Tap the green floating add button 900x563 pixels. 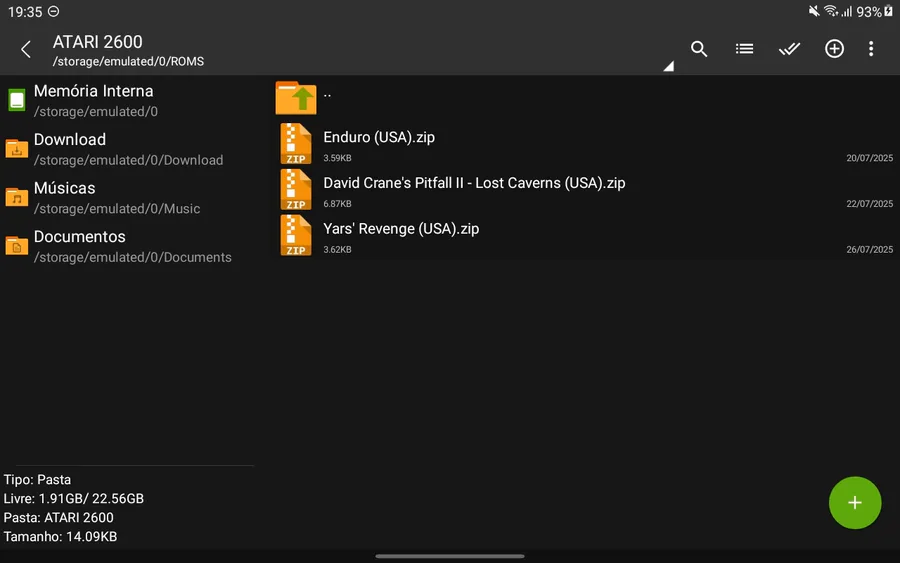855,503
